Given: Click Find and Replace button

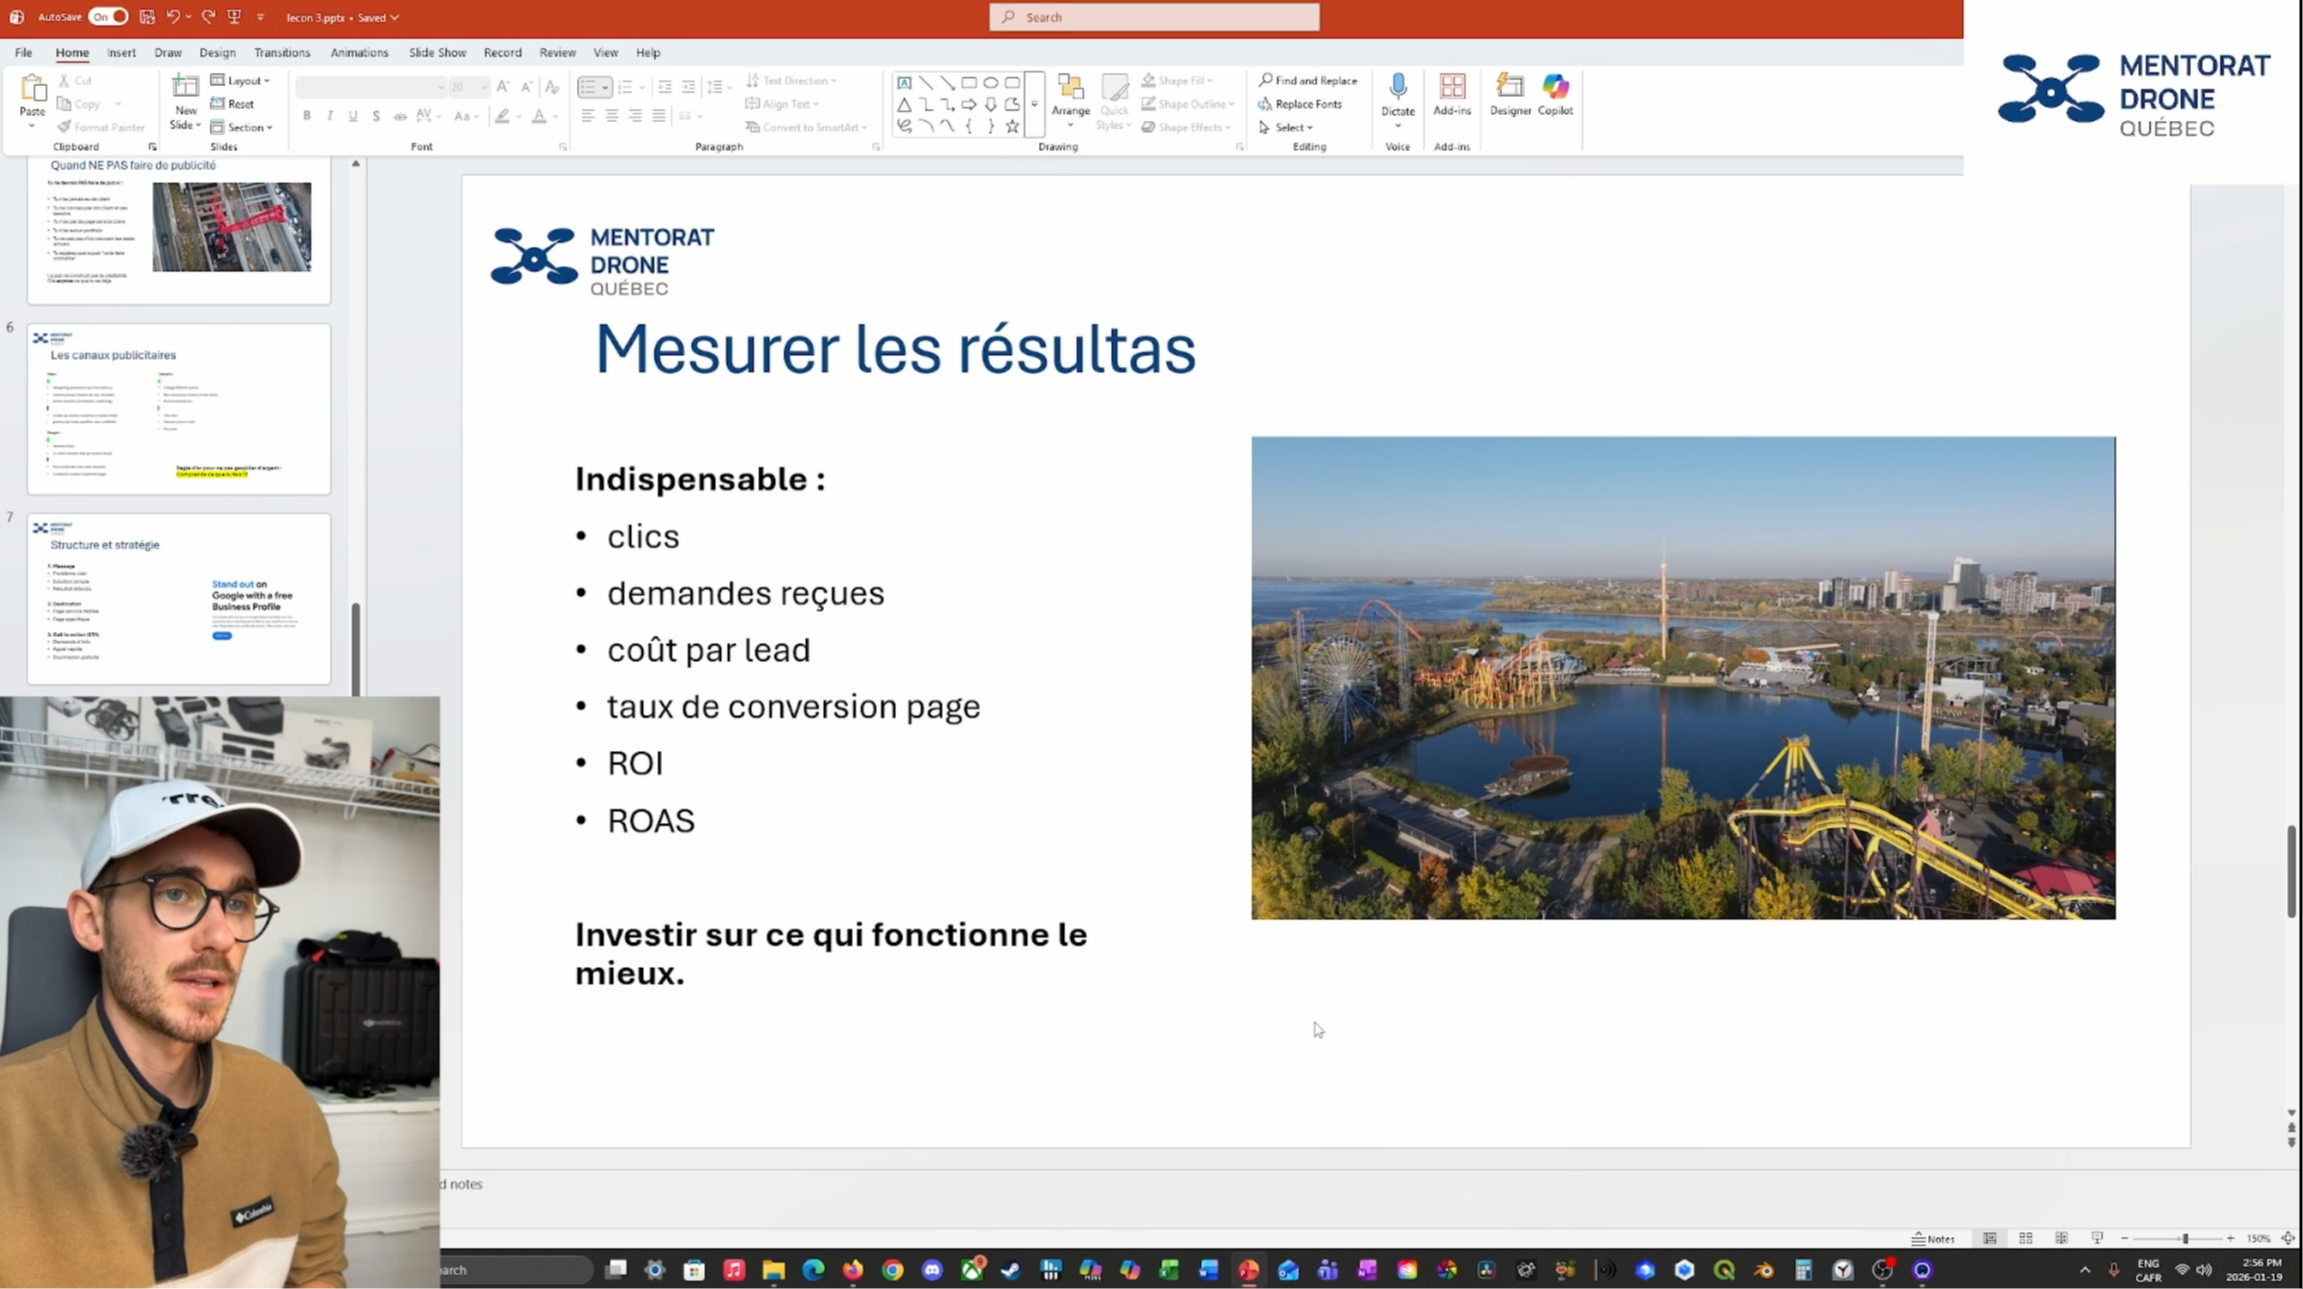Looking at the screenshot, I should (1308, 80).
